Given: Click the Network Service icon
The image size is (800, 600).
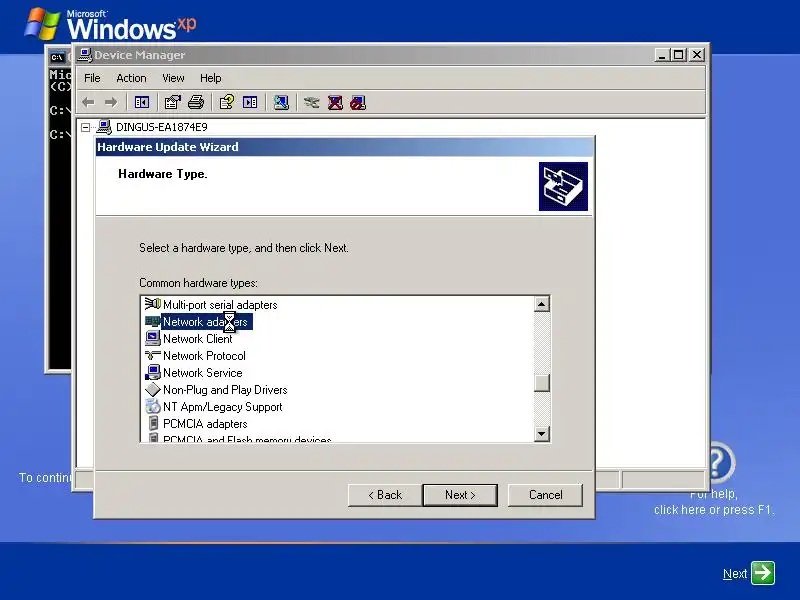Looking at the screenshot, I should (152, 372).
